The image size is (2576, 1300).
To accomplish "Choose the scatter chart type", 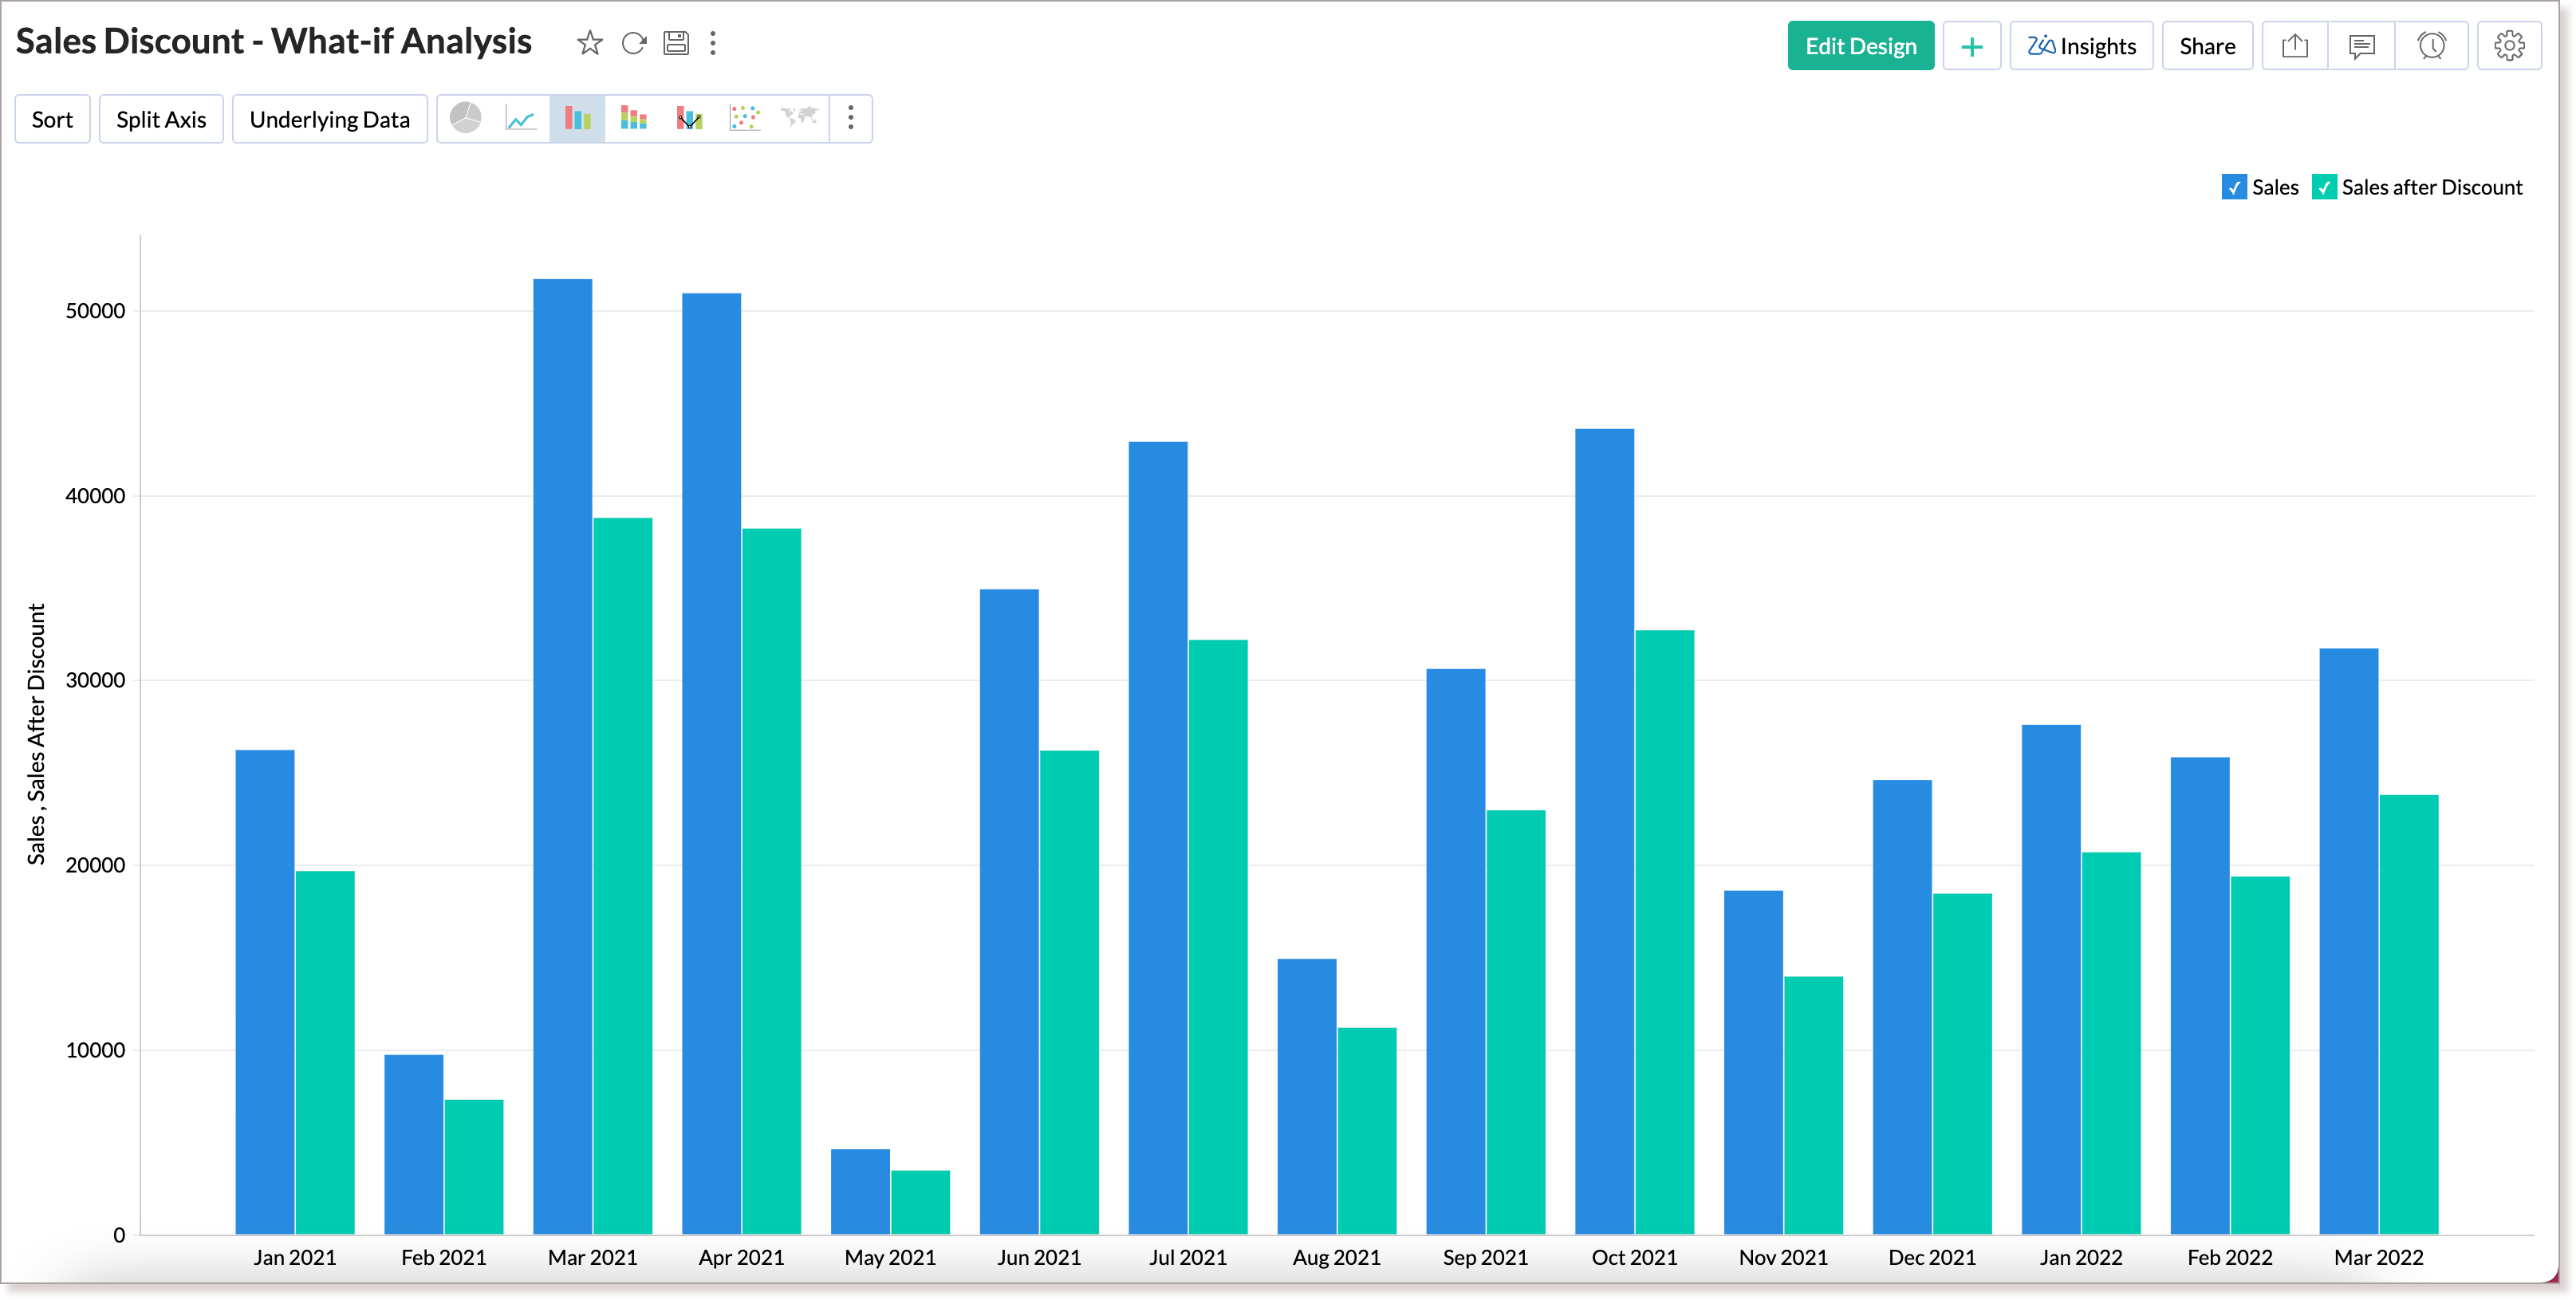I will 745,119.
